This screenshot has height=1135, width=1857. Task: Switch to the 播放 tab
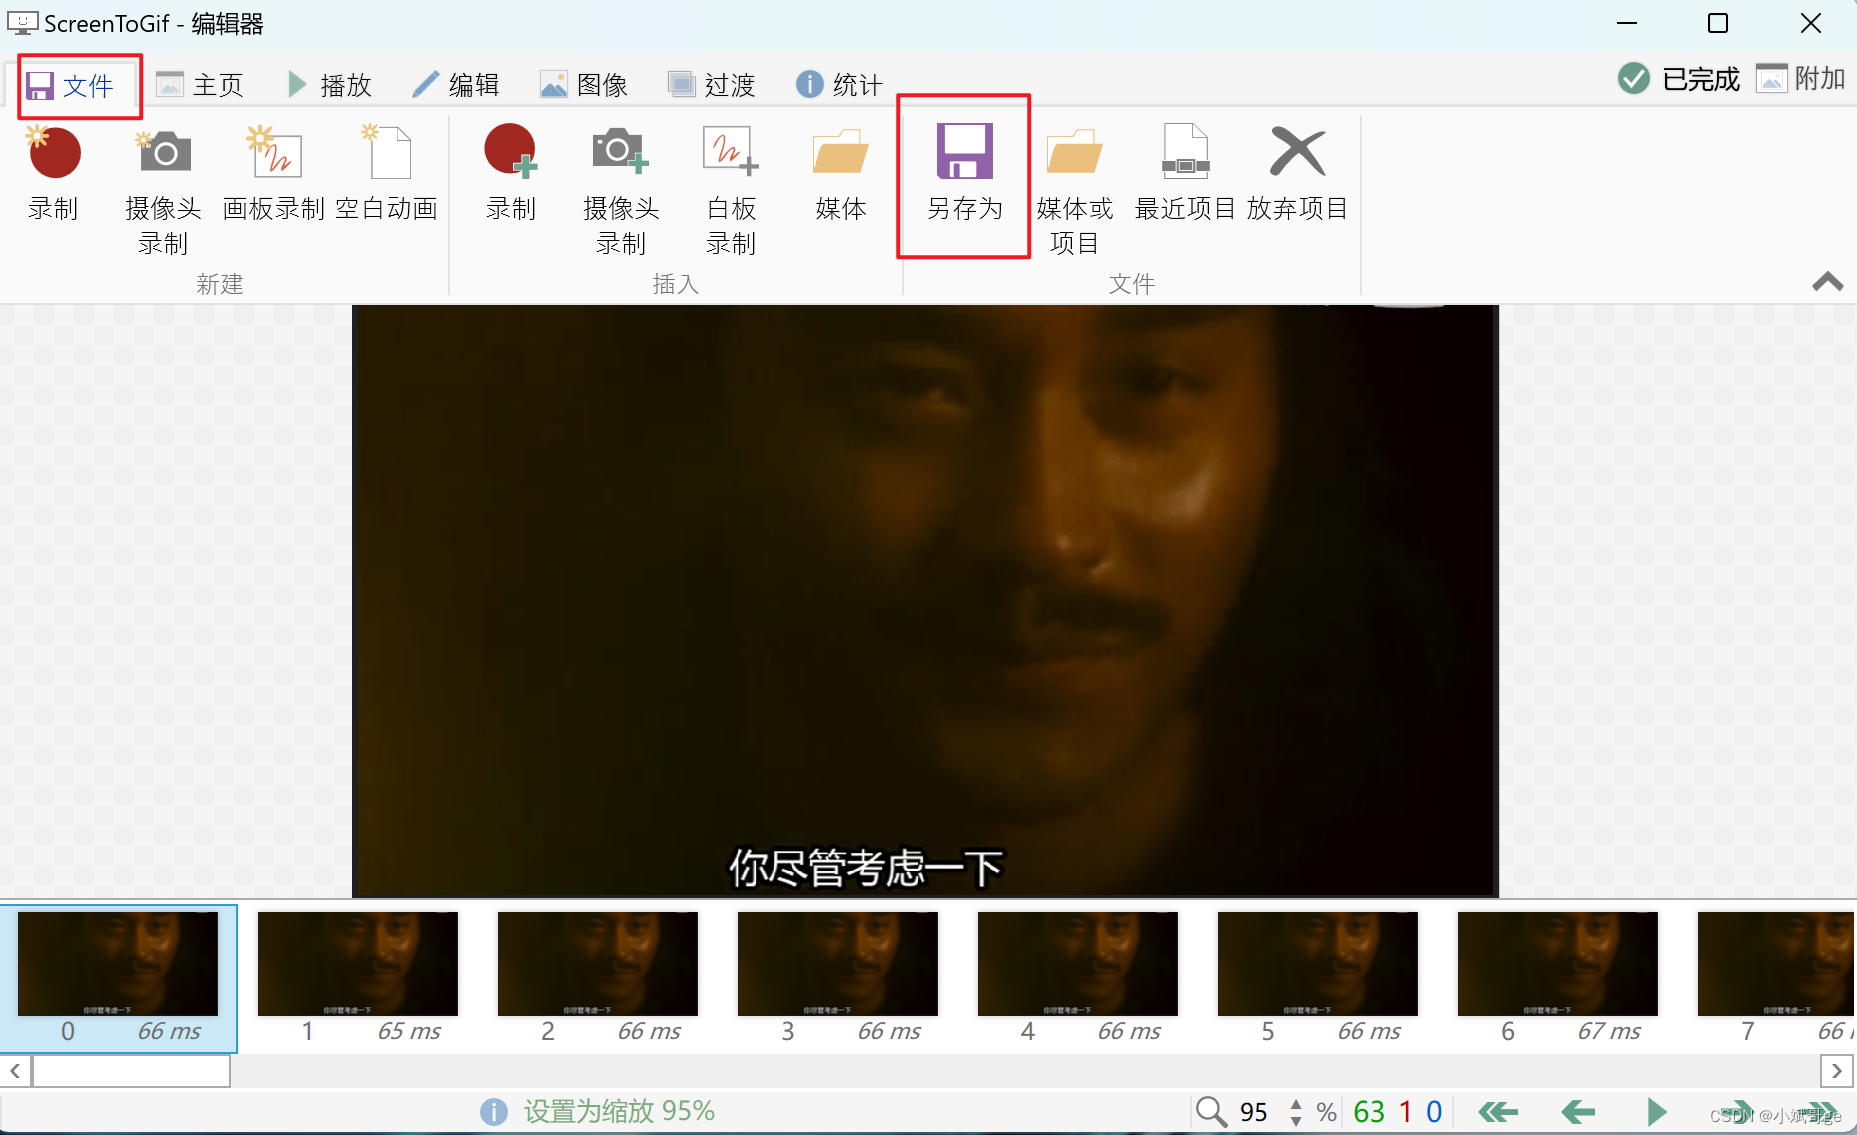(x=330, y=86)
